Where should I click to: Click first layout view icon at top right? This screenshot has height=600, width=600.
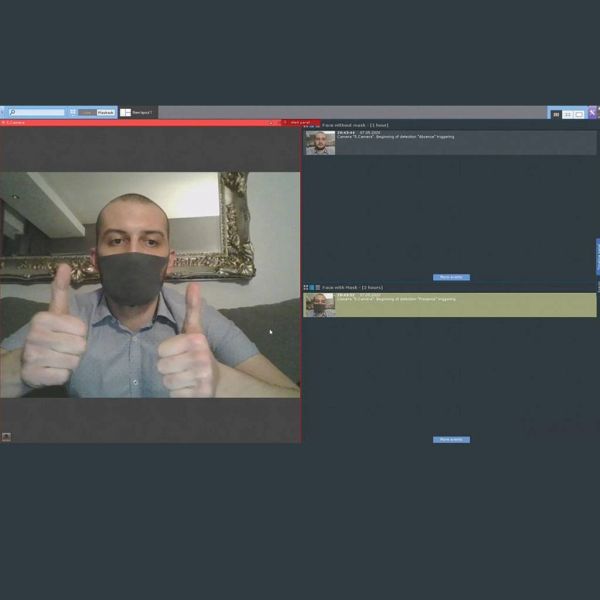[556, 114]
